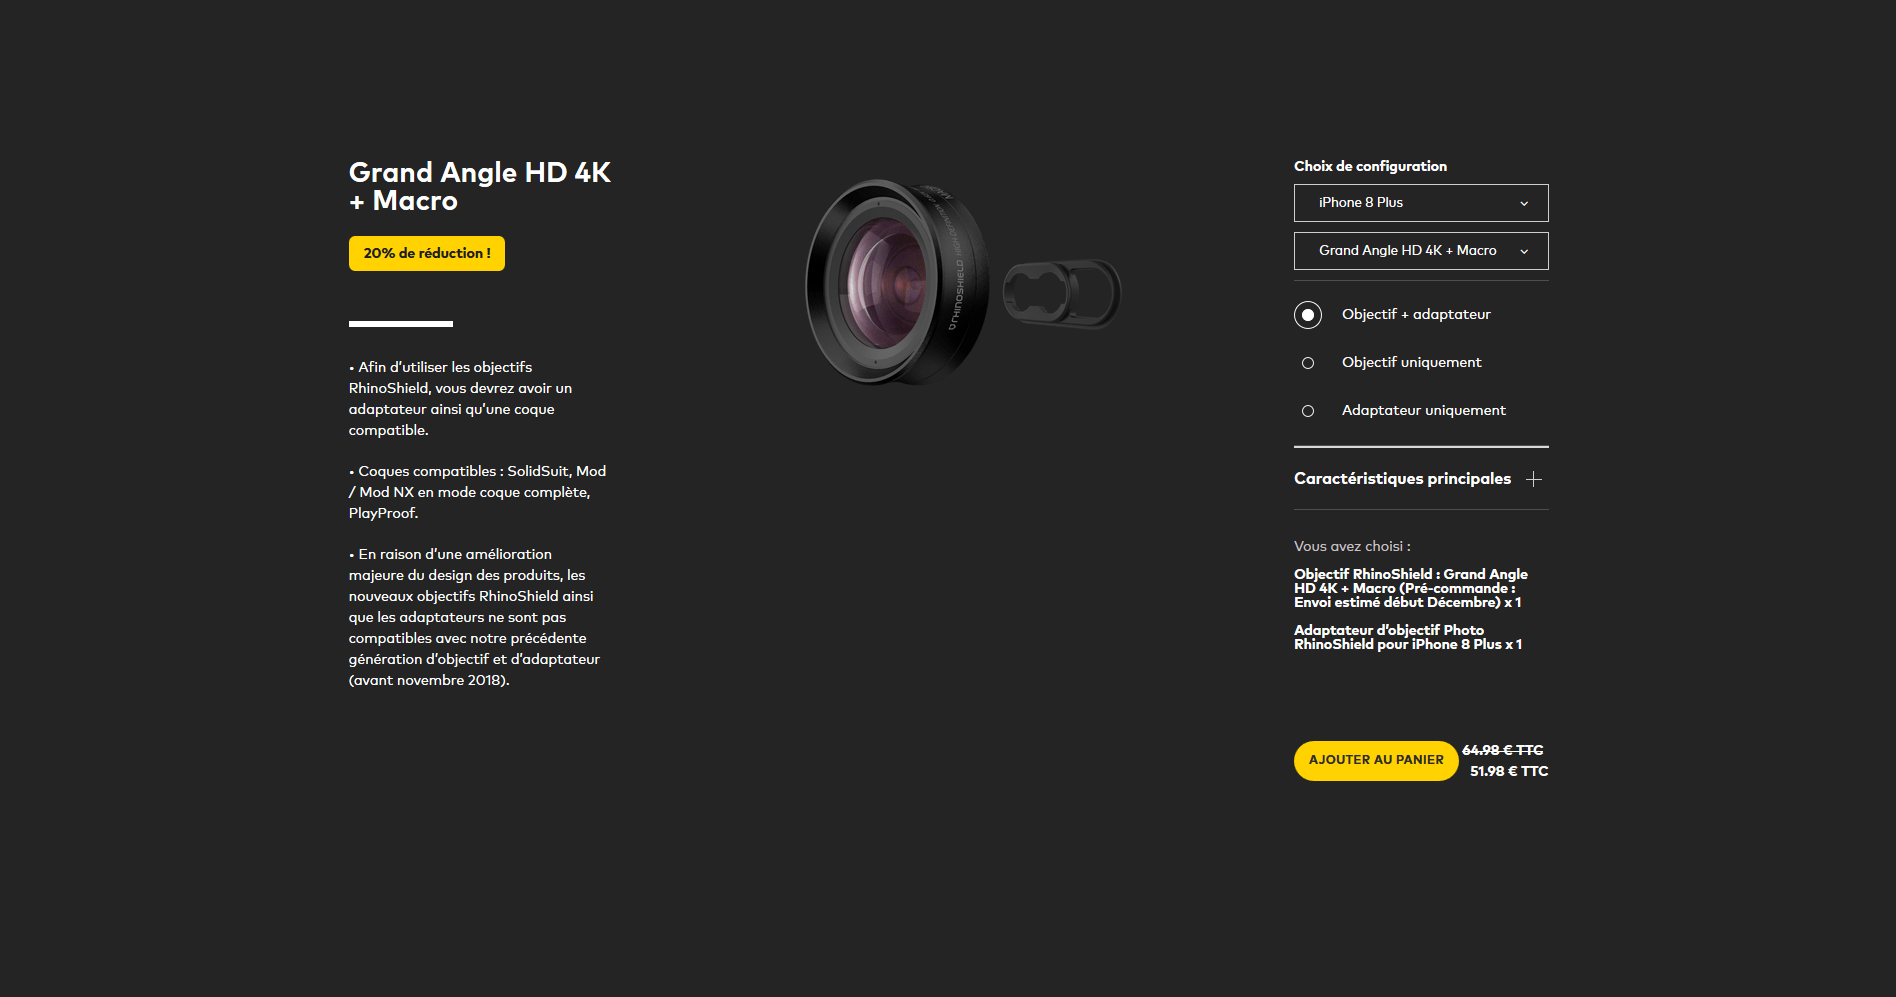Viewport: 1896px width, 997px height.
Task: Click the chevron in iPhone 8 Plus dropdown
Action: [1524, 203]
